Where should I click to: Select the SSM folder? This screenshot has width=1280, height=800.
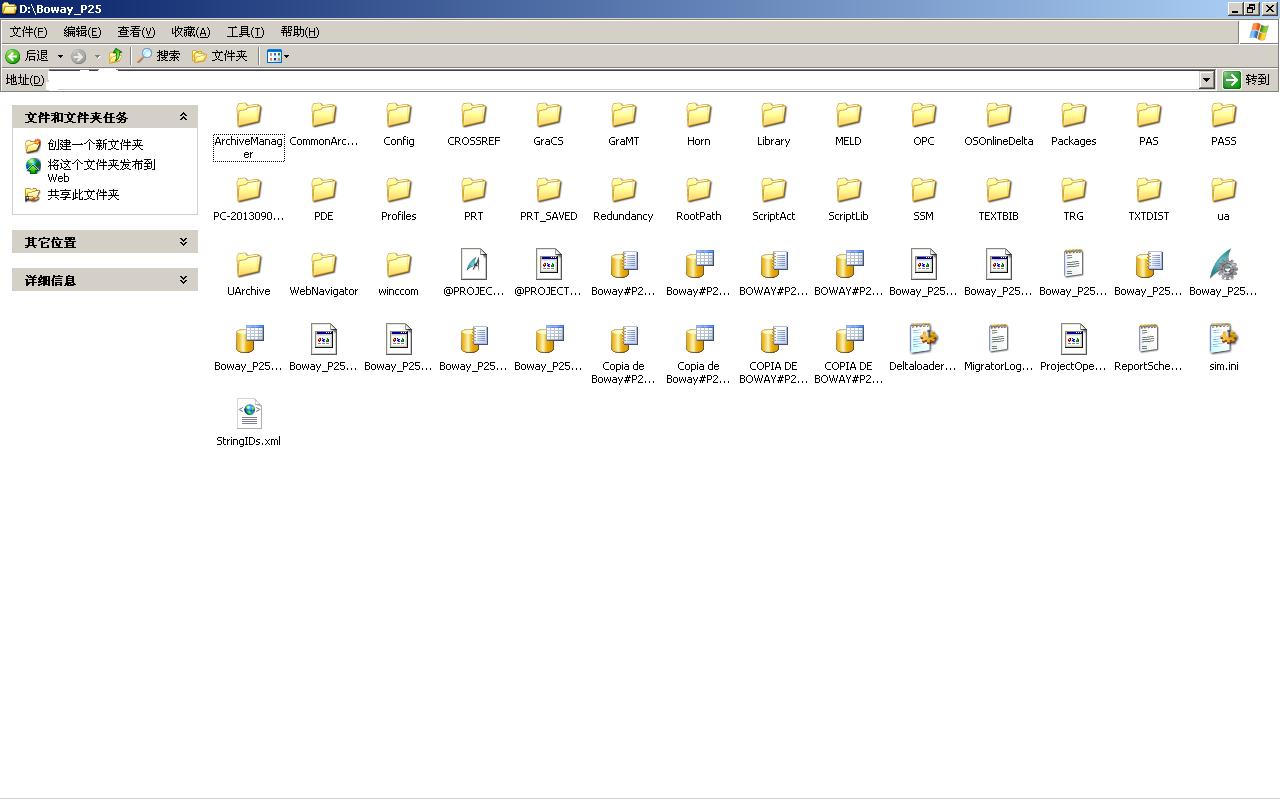point(924,200)
